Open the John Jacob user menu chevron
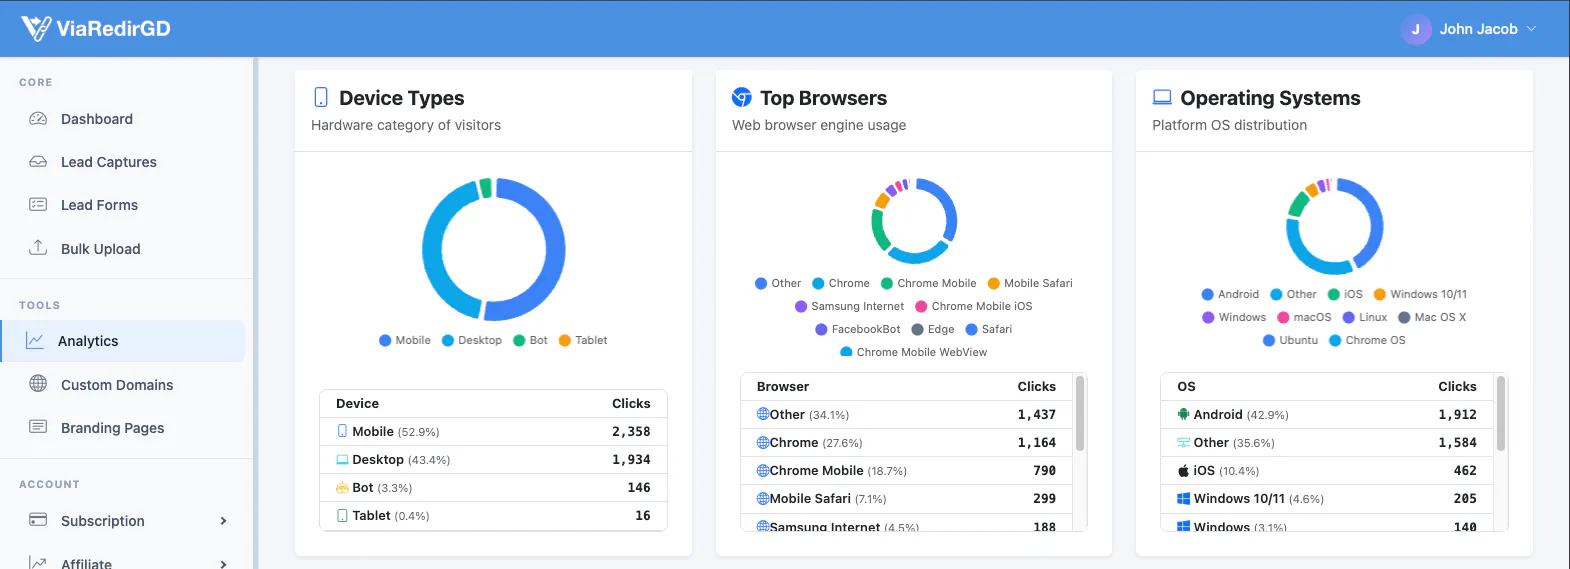1570x569 pixels. pyautogui.click(x=1531, y=29)
